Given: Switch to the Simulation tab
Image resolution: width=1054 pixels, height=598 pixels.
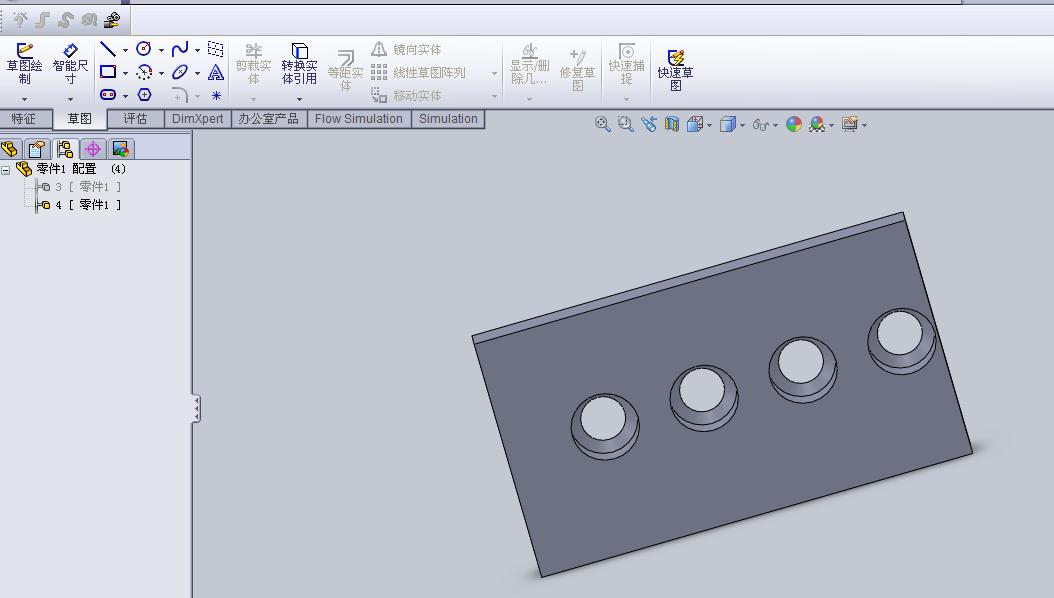Looking at the screenshot, I should tap(448, 119).
